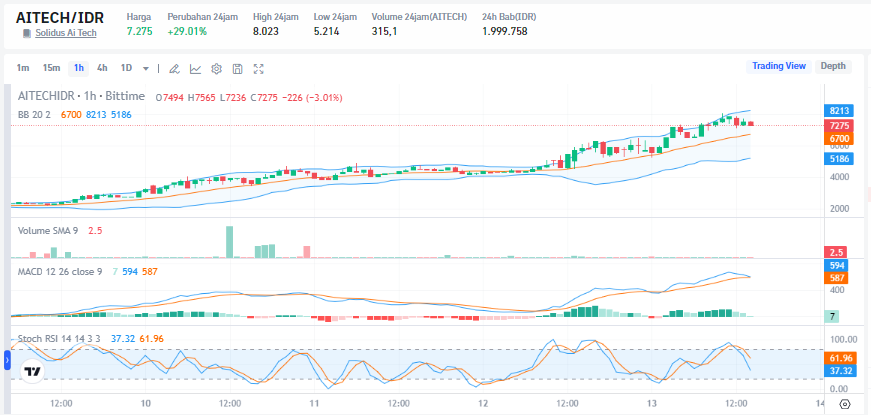
Task: Click the 594 MACD axis tag
Action: click(837, 266)
